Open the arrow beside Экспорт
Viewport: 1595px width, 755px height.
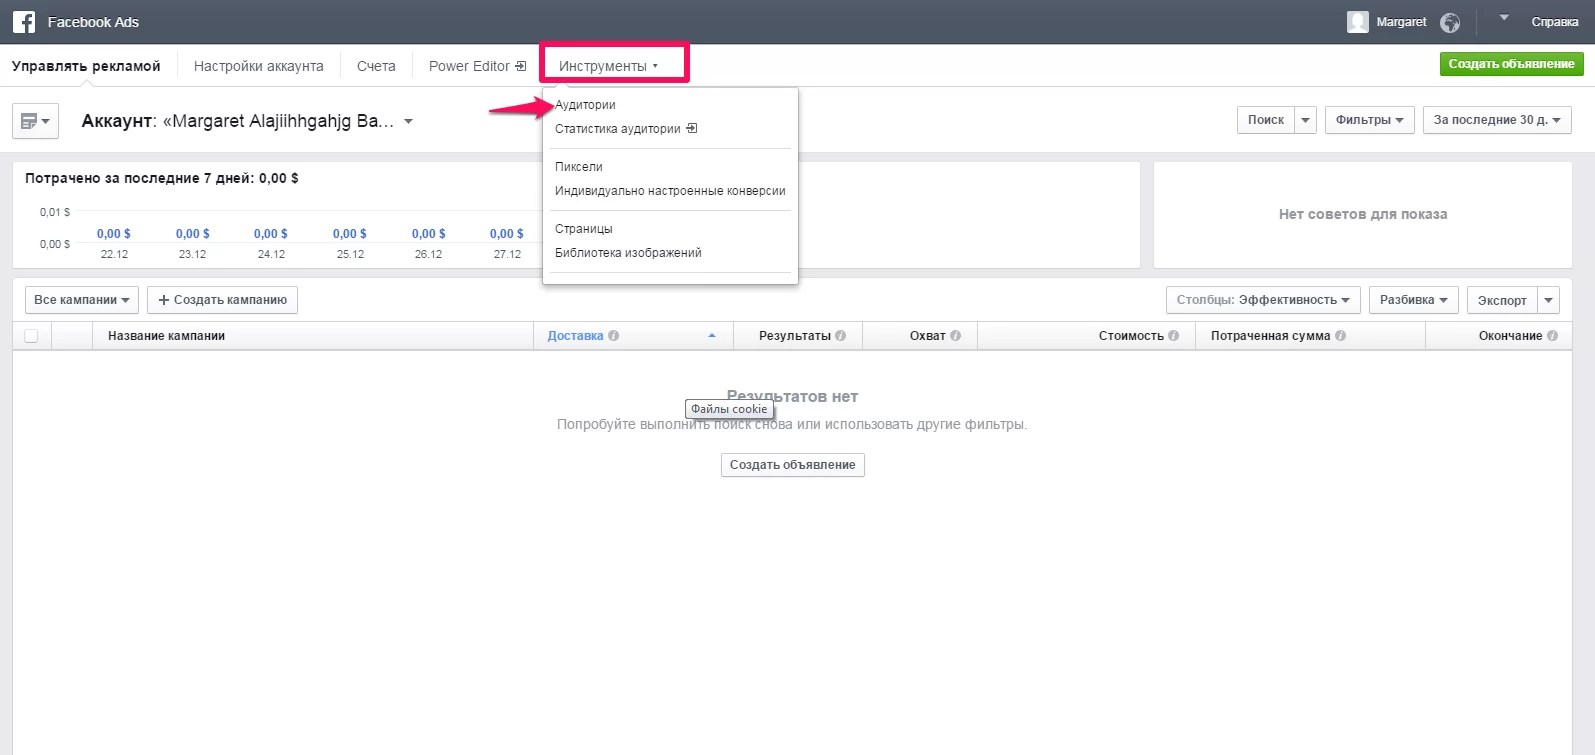[x=1549, y=300]
